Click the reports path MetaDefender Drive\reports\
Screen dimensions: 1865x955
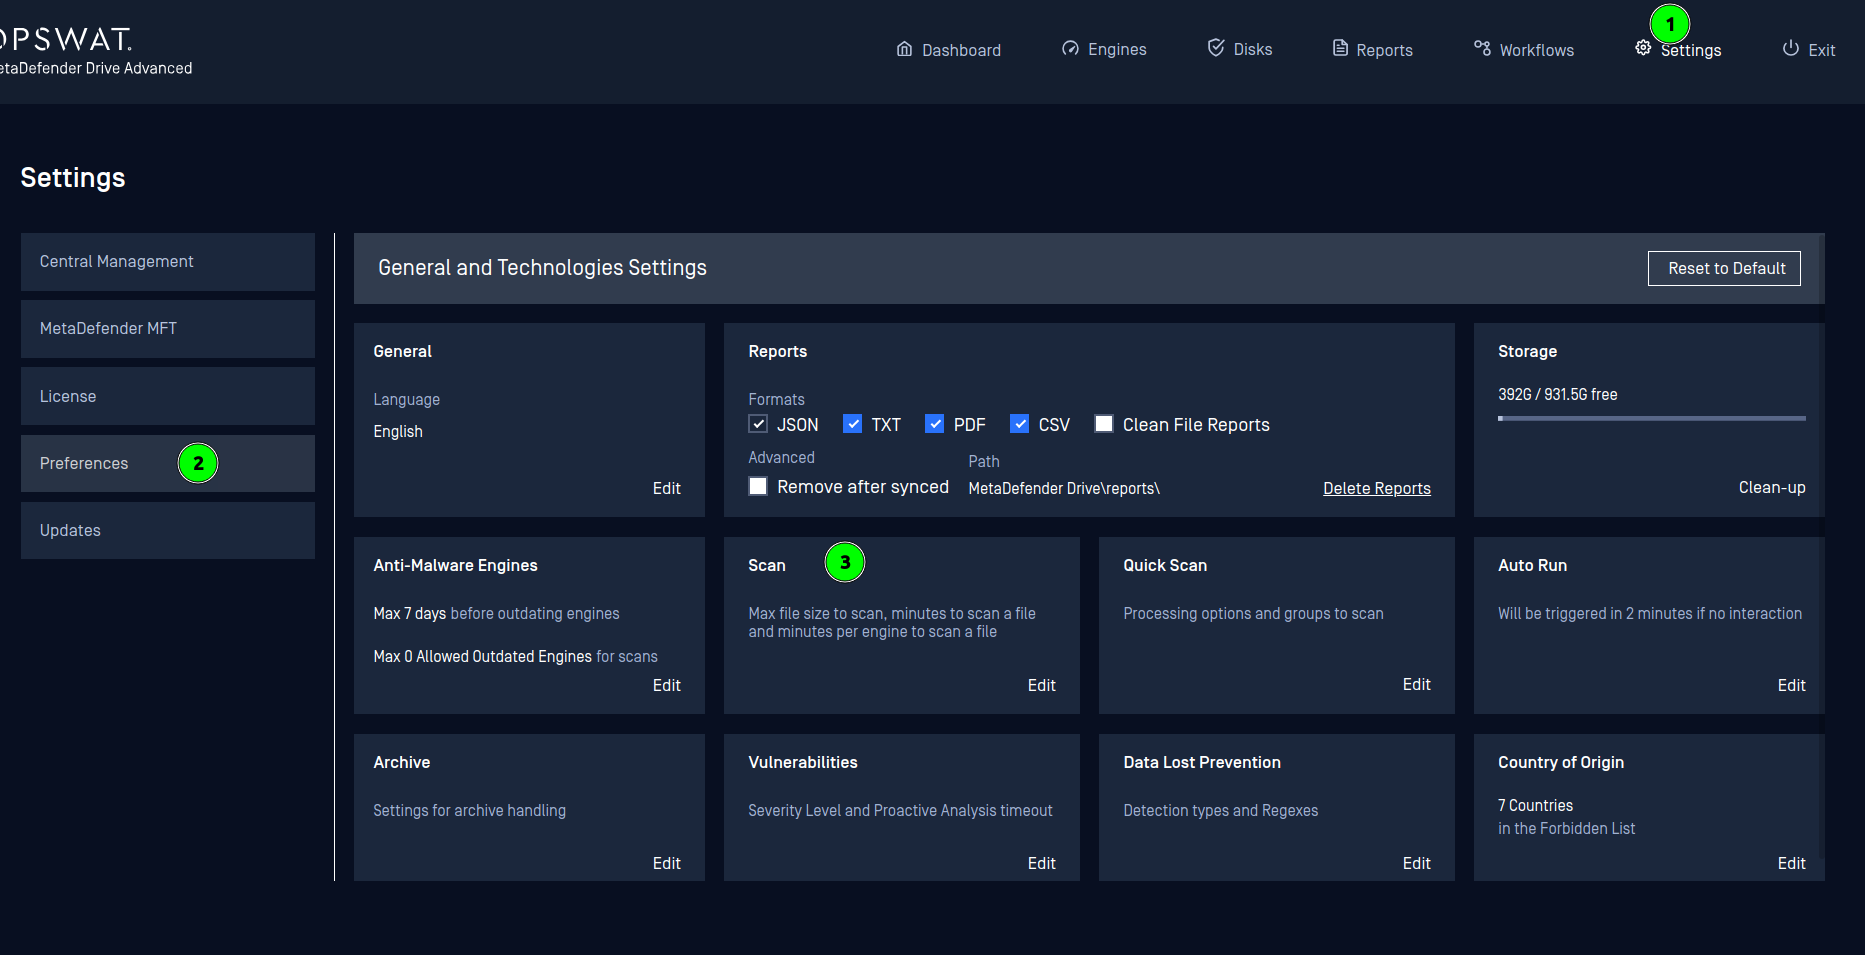[x=1064, y=488]
